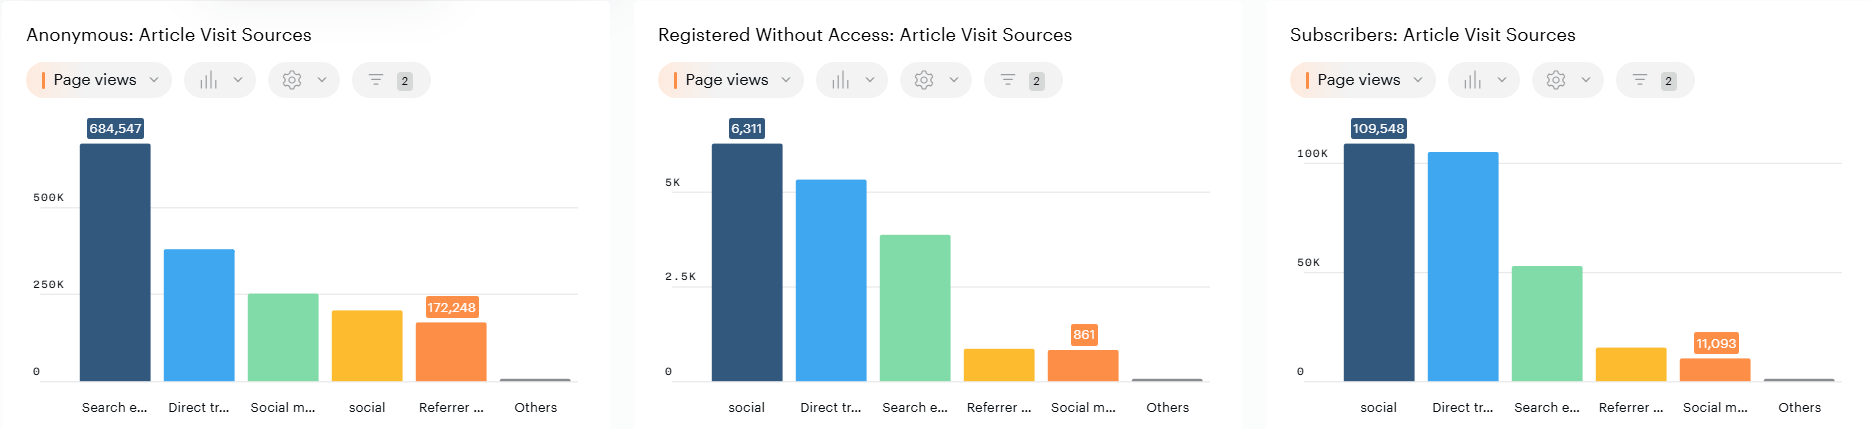Open Page views dropdown in Subscribers panel
1873x429 pixels.
[1362, 80]
